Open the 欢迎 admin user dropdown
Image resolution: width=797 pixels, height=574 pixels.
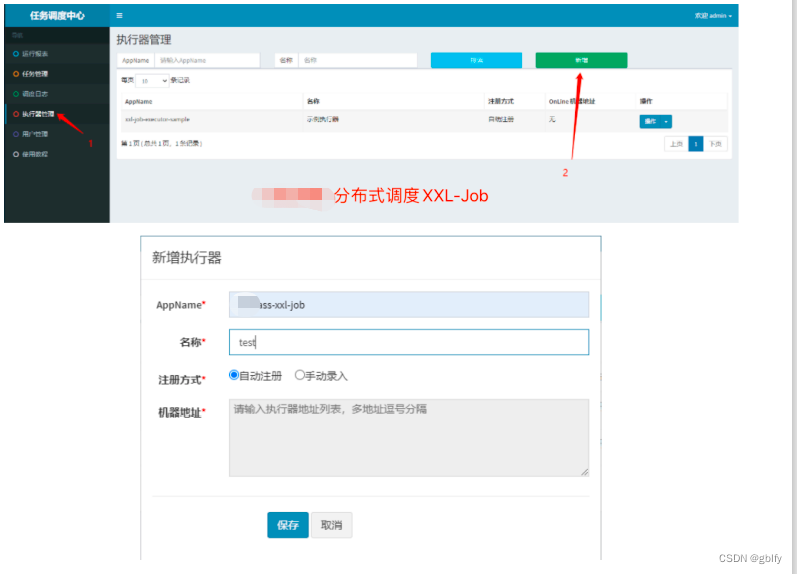click(x=713, y=16)
